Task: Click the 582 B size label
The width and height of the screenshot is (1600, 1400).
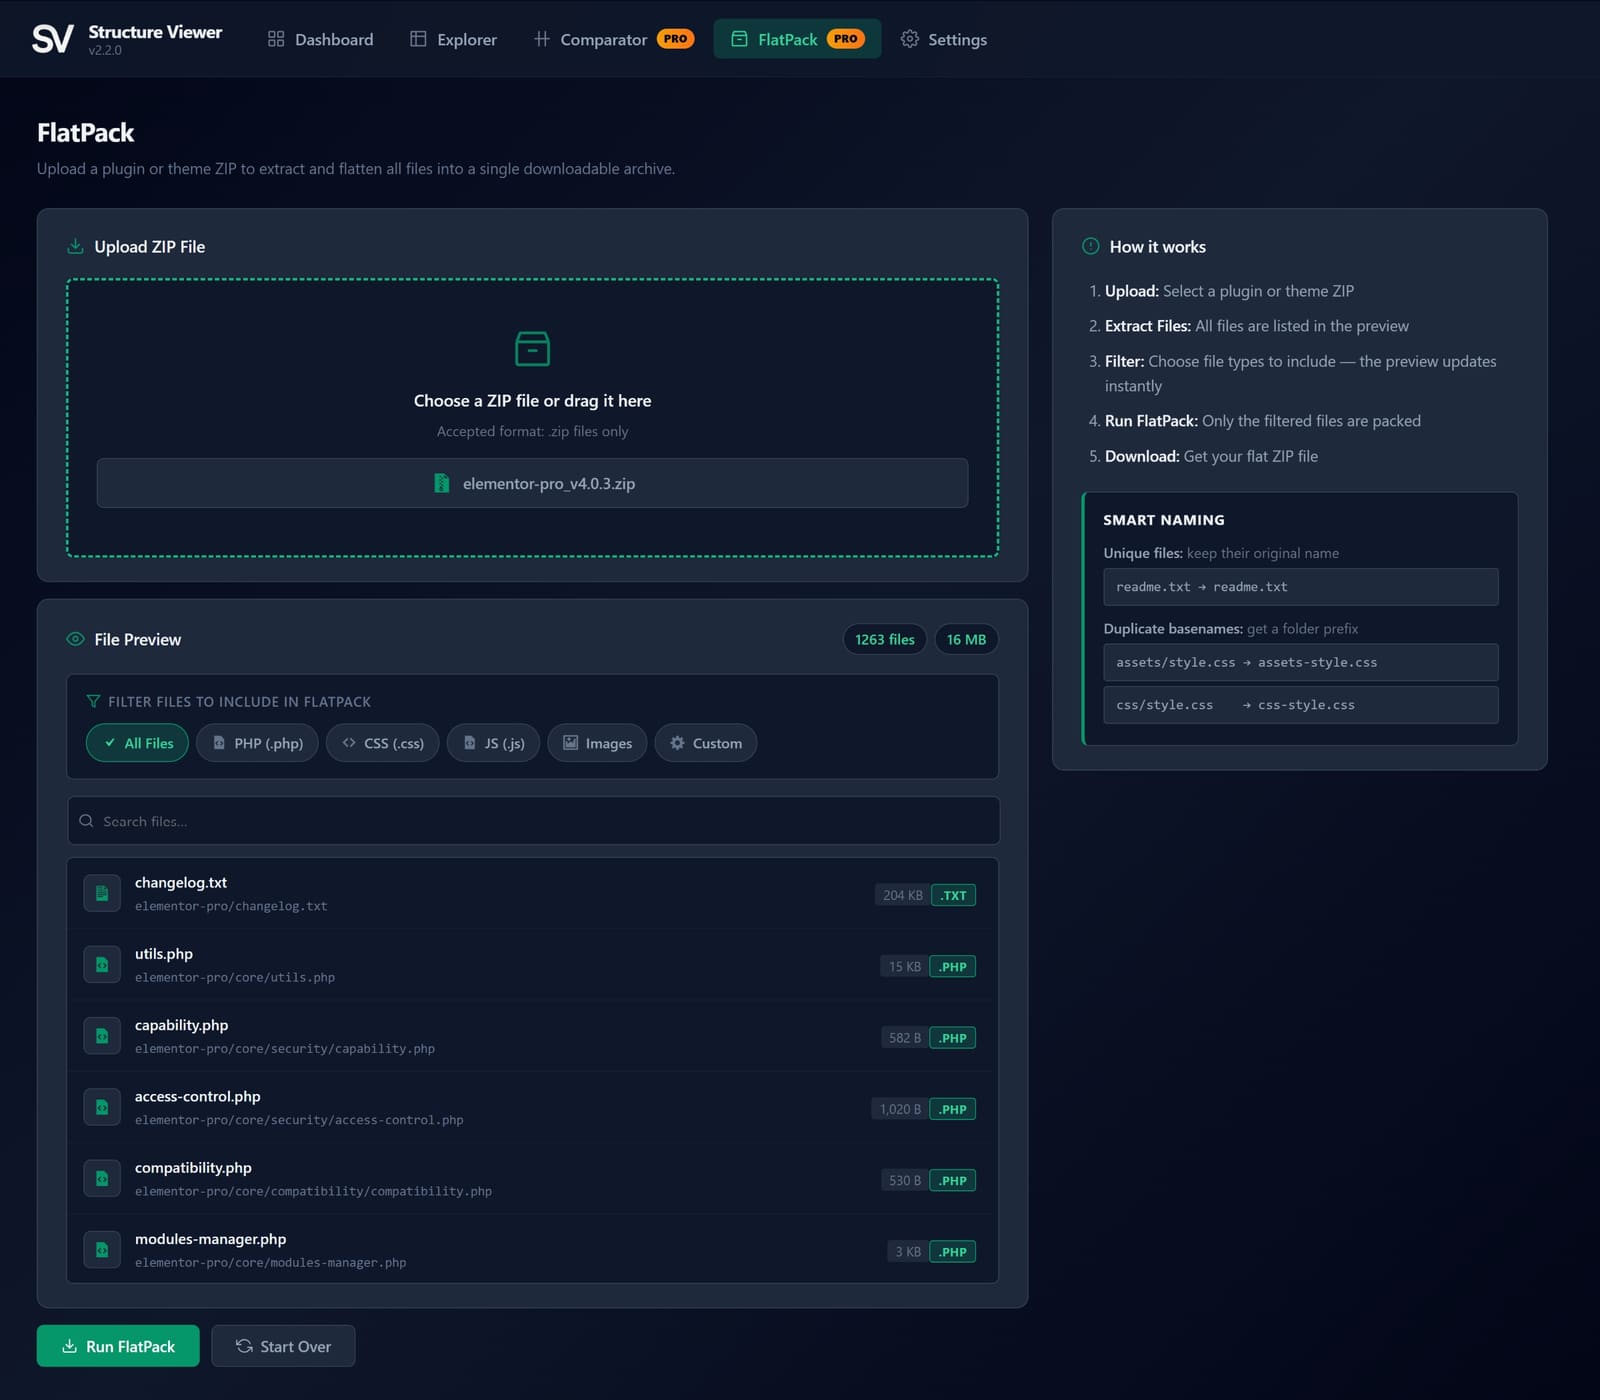Action: click(x=904, y=1038)
